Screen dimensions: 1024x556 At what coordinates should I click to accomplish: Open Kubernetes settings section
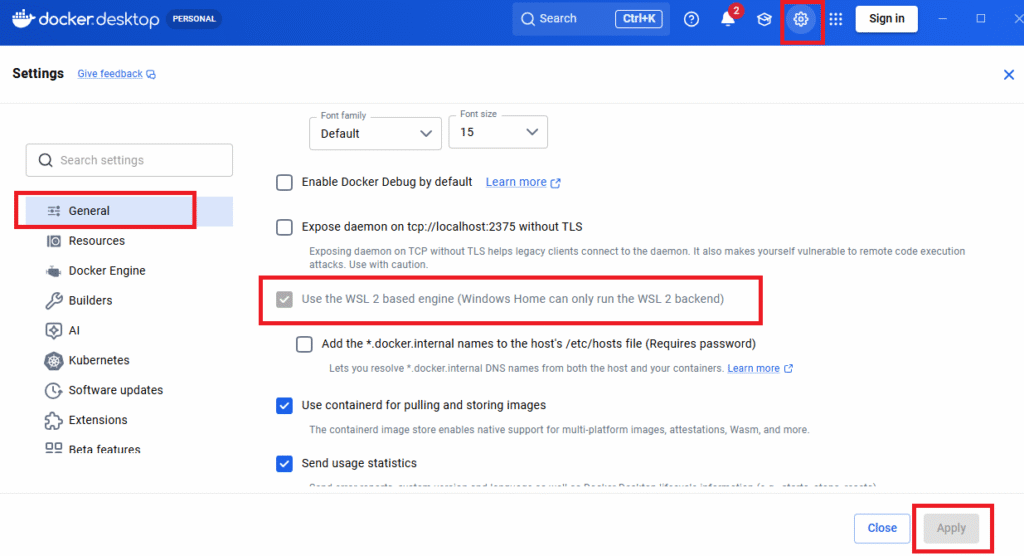[x=129, y=361]
